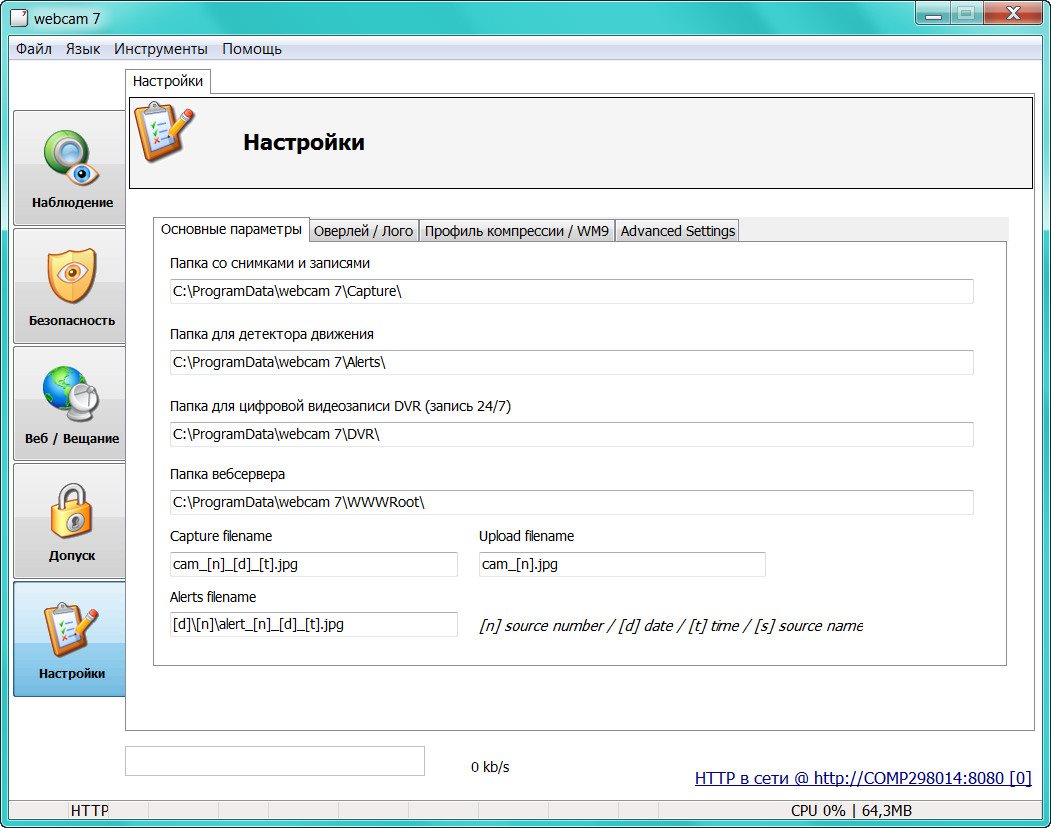Click the DVR folder path field

point(571,434)
